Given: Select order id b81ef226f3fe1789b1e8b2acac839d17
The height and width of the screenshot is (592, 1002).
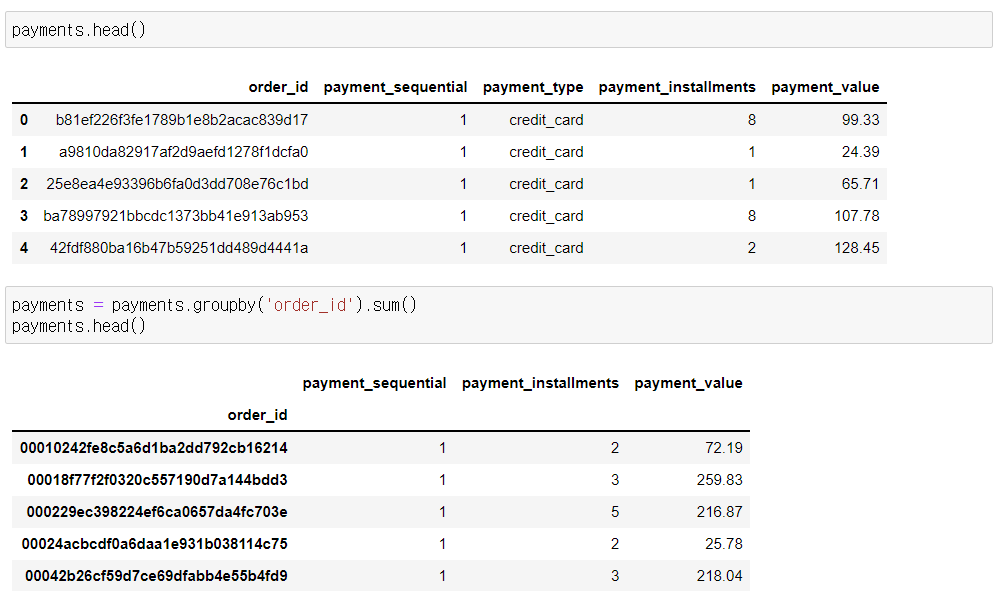Looking at the screenshot, I should tap(181, 120).
